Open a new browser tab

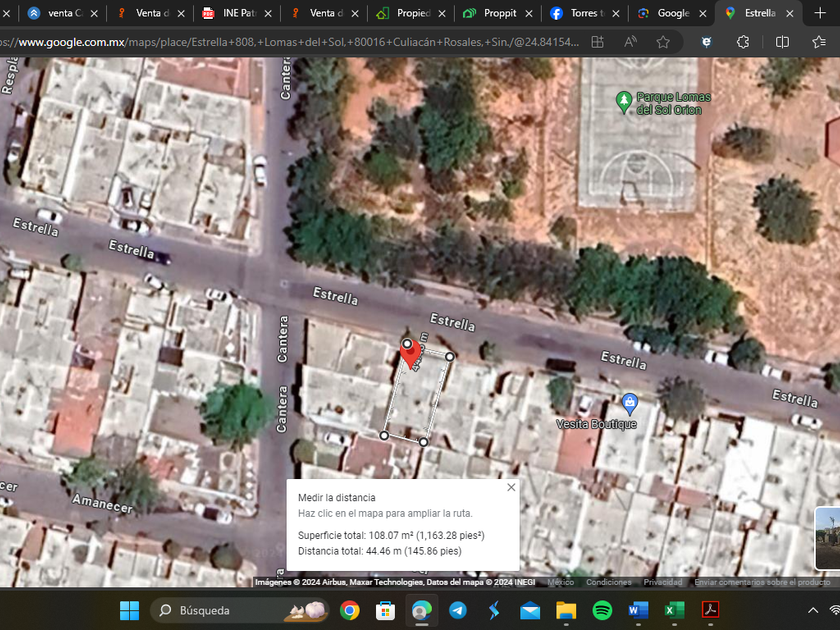(x=820, y=13)
